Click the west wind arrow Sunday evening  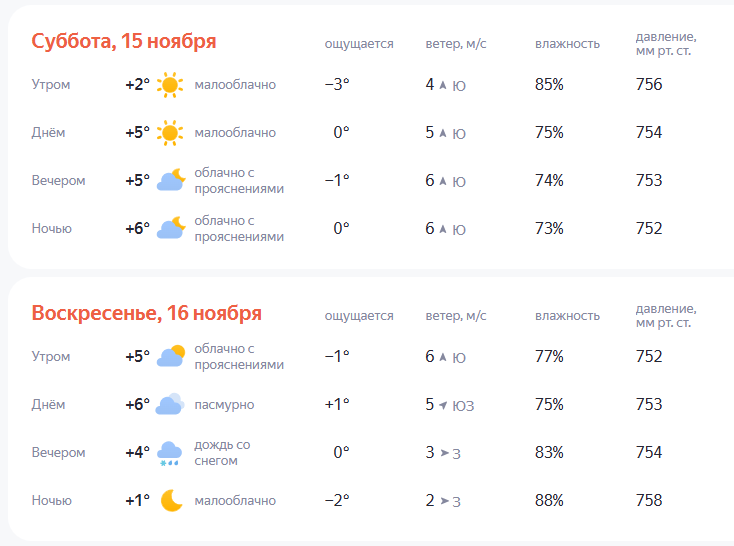(443, 453)
